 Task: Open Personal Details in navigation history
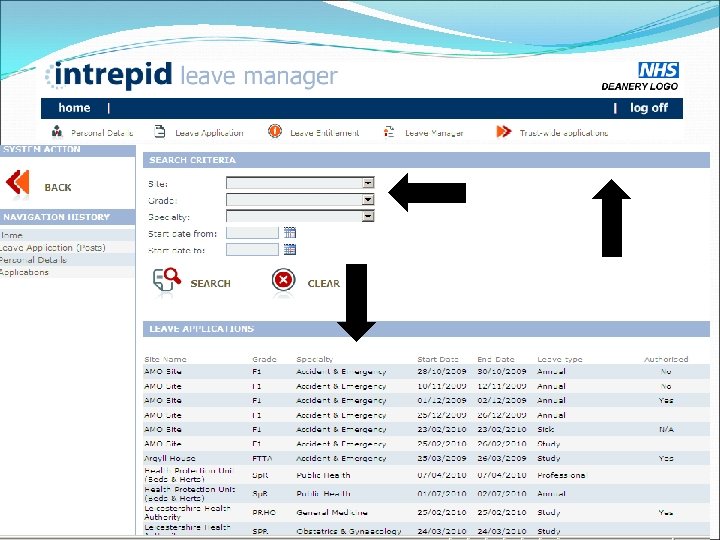pos(33,260)
